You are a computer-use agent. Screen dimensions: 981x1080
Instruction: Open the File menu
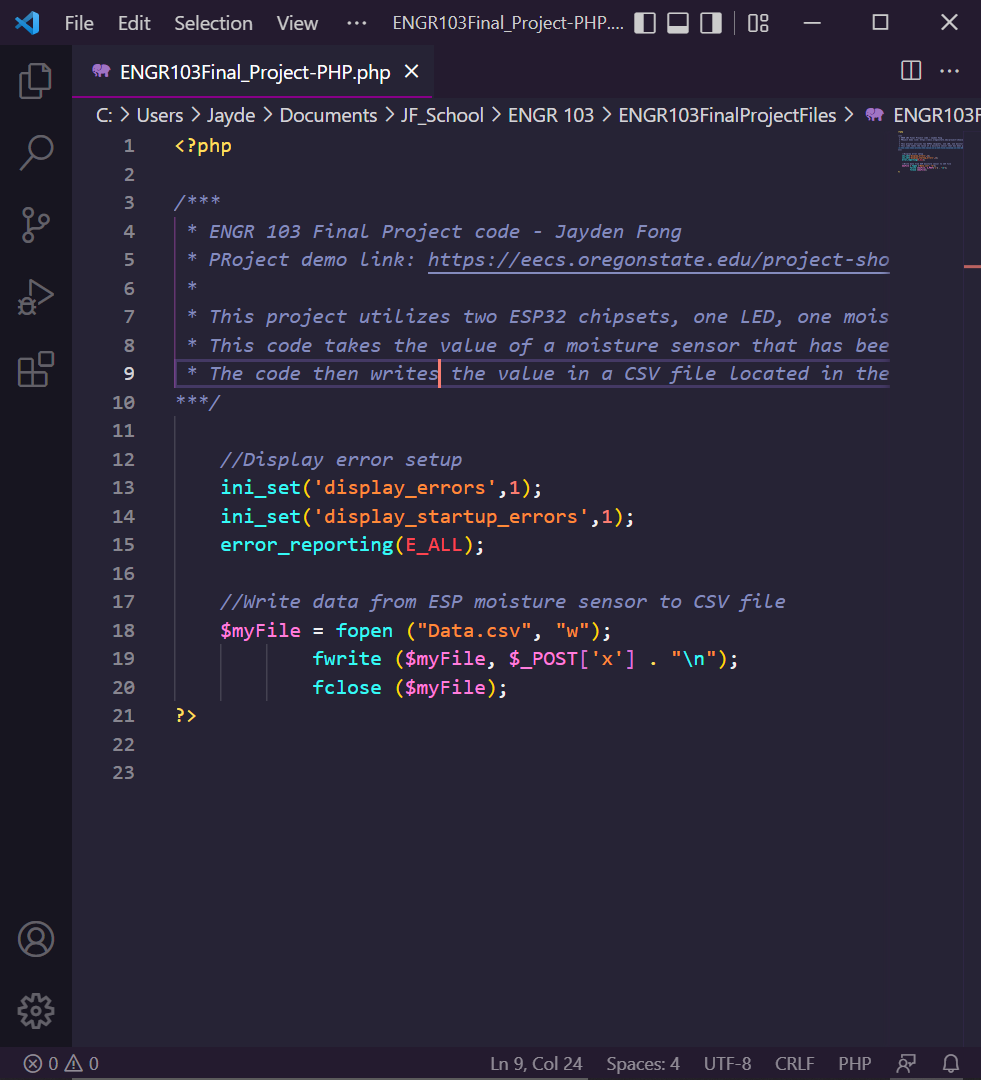[x=79, y=23]
